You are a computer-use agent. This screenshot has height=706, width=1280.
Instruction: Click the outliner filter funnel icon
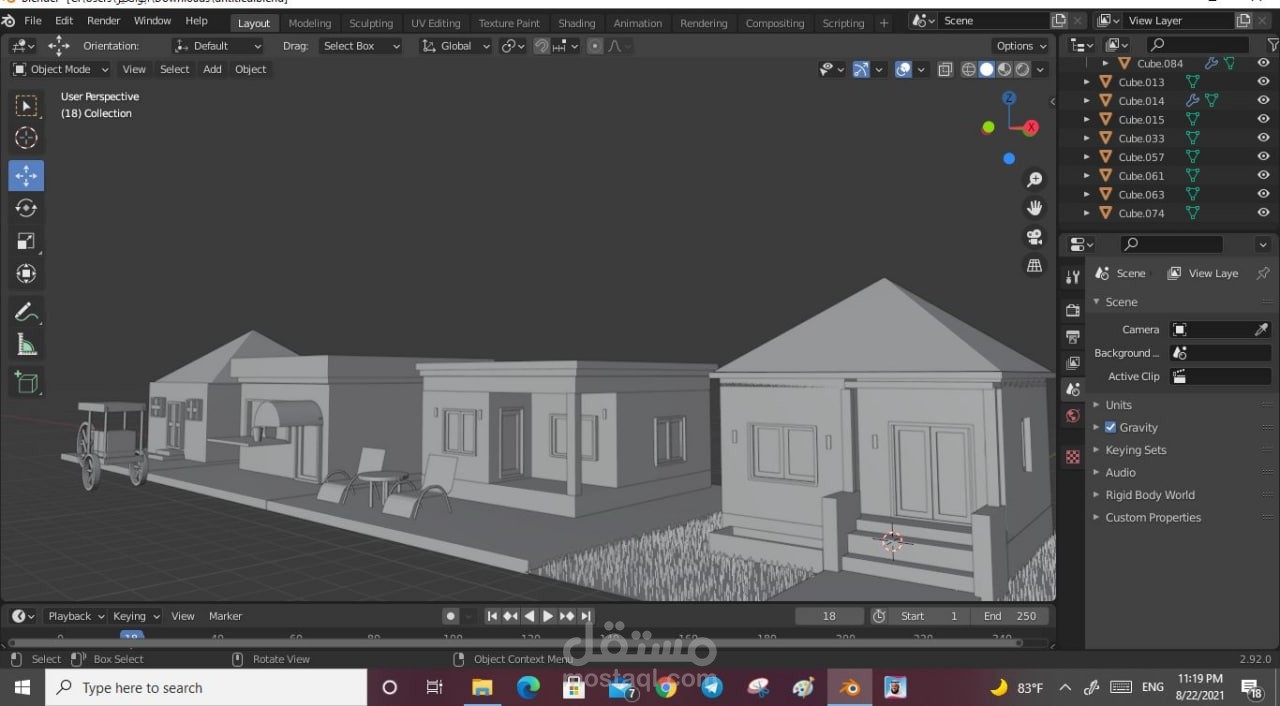[x=1272, y=45]
